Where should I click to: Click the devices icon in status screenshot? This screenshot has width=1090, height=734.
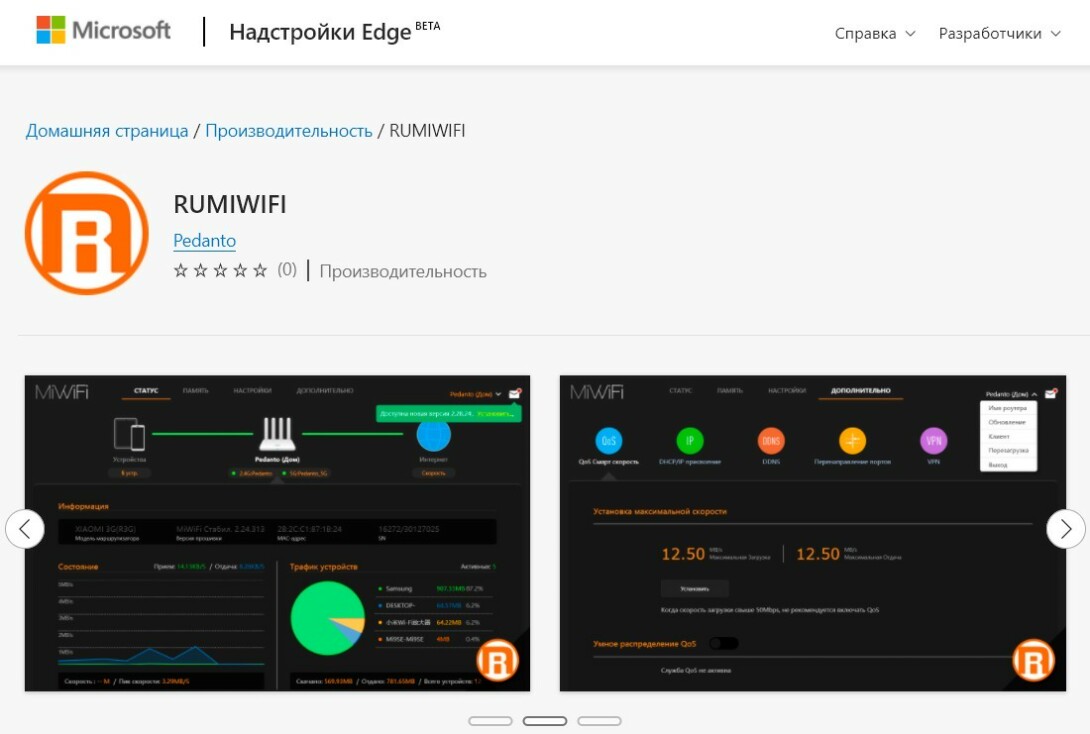tap(129, 434)
